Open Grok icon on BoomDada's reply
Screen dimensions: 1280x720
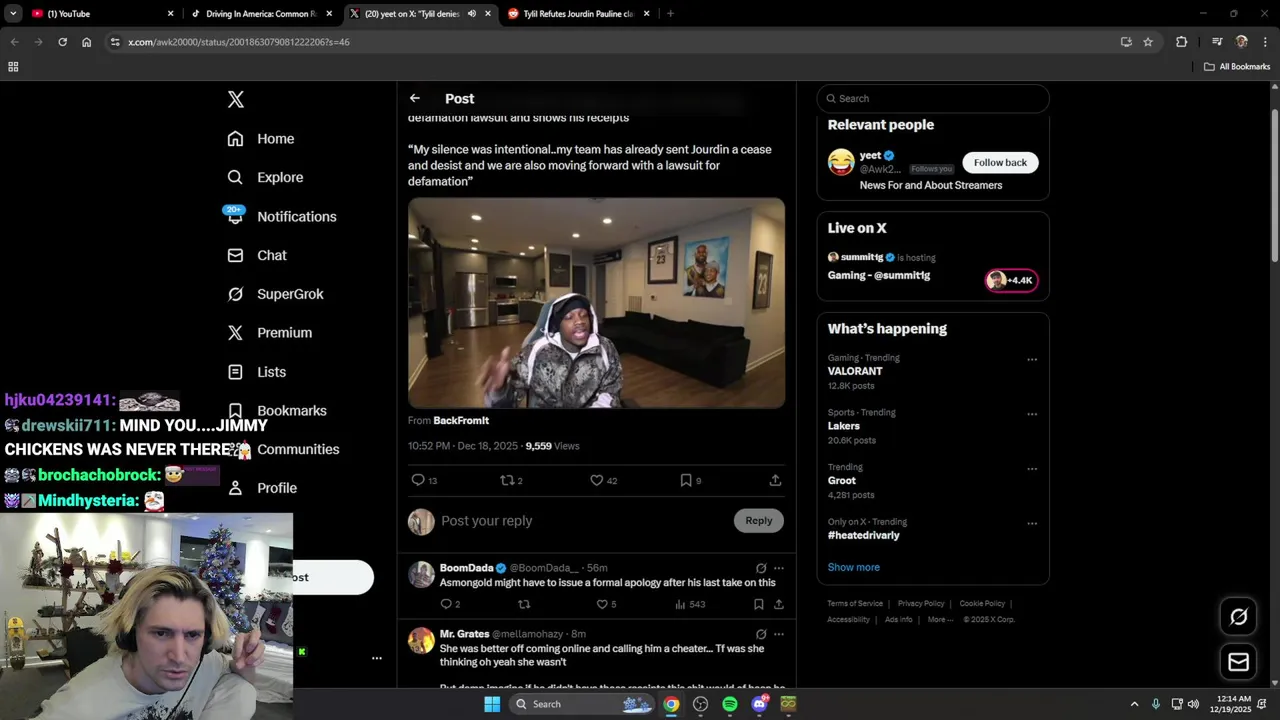[x=761, y=568]
